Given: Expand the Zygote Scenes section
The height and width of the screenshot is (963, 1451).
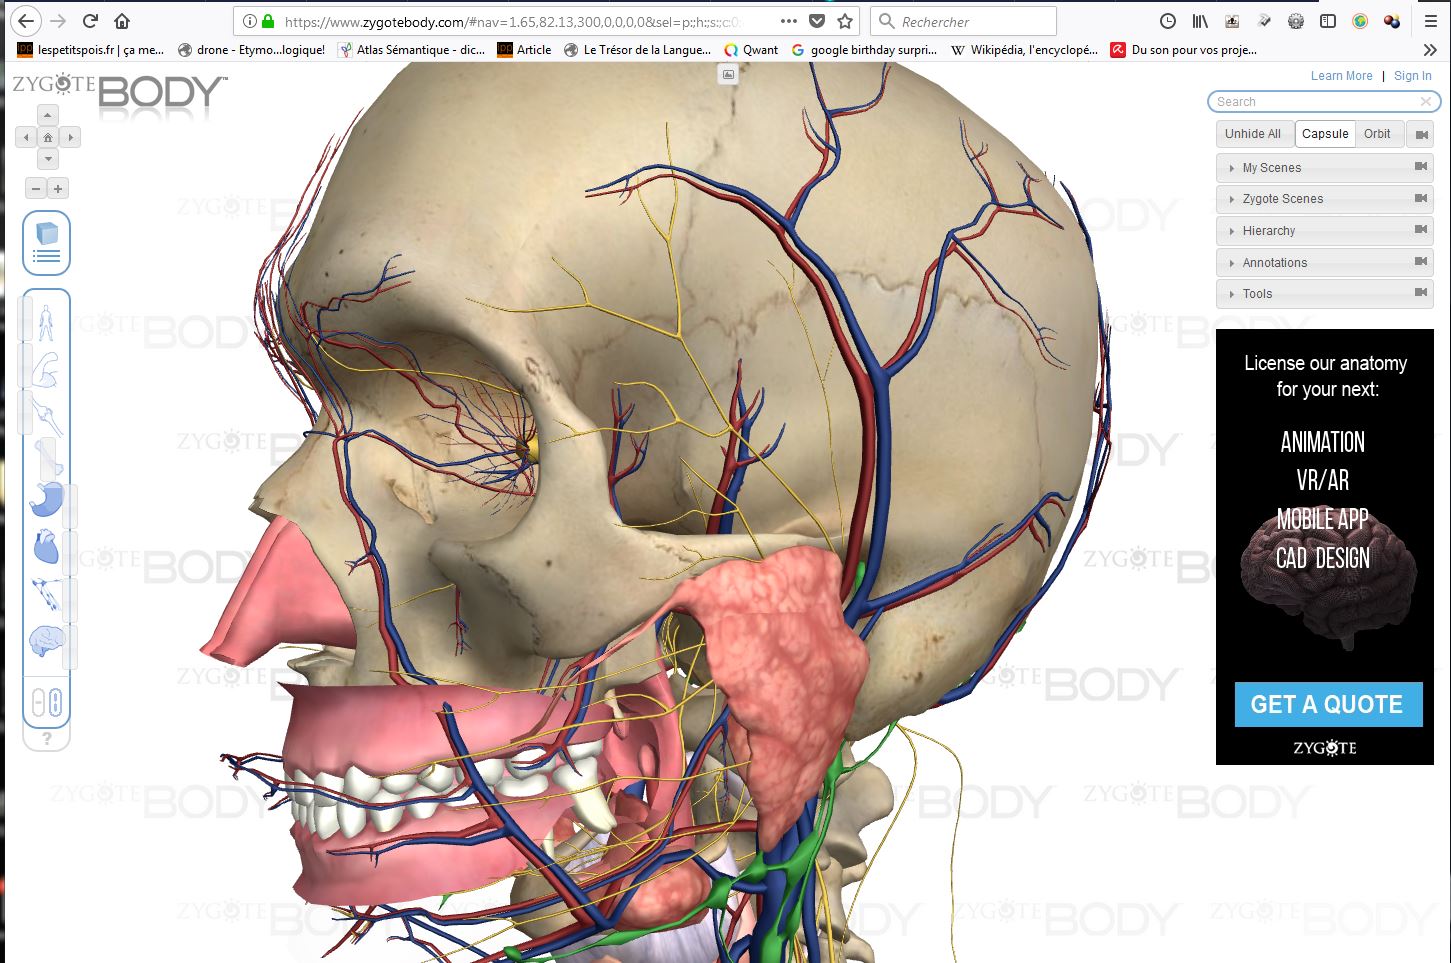Looking at the screenshot, I should coord(1282,199).
